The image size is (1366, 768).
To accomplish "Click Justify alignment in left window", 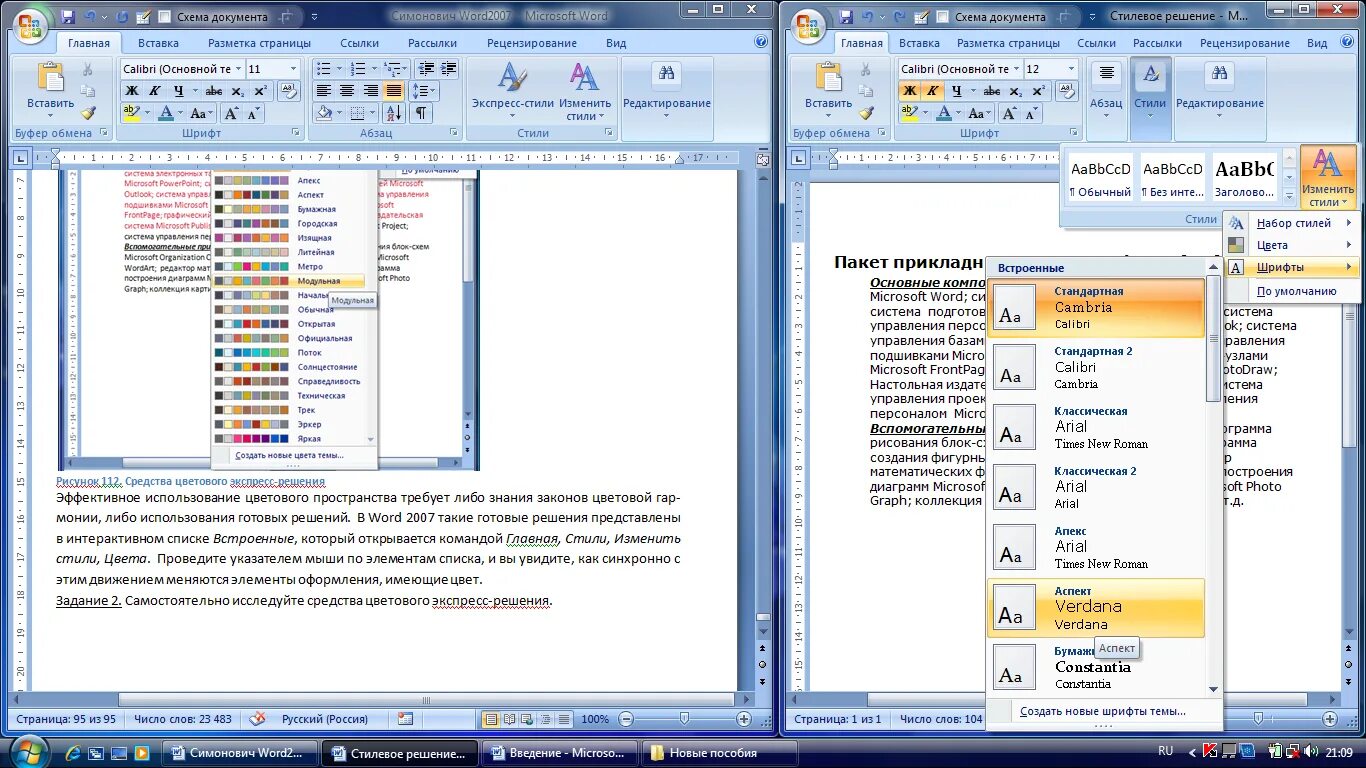I will (394, 91).
